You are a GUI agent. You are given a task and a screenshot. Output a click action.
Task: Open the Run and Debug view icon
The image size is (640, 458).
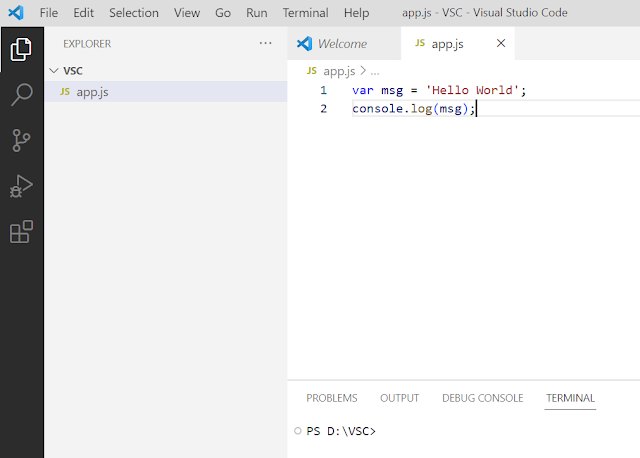pyautogui.click(x=21, y=186)
